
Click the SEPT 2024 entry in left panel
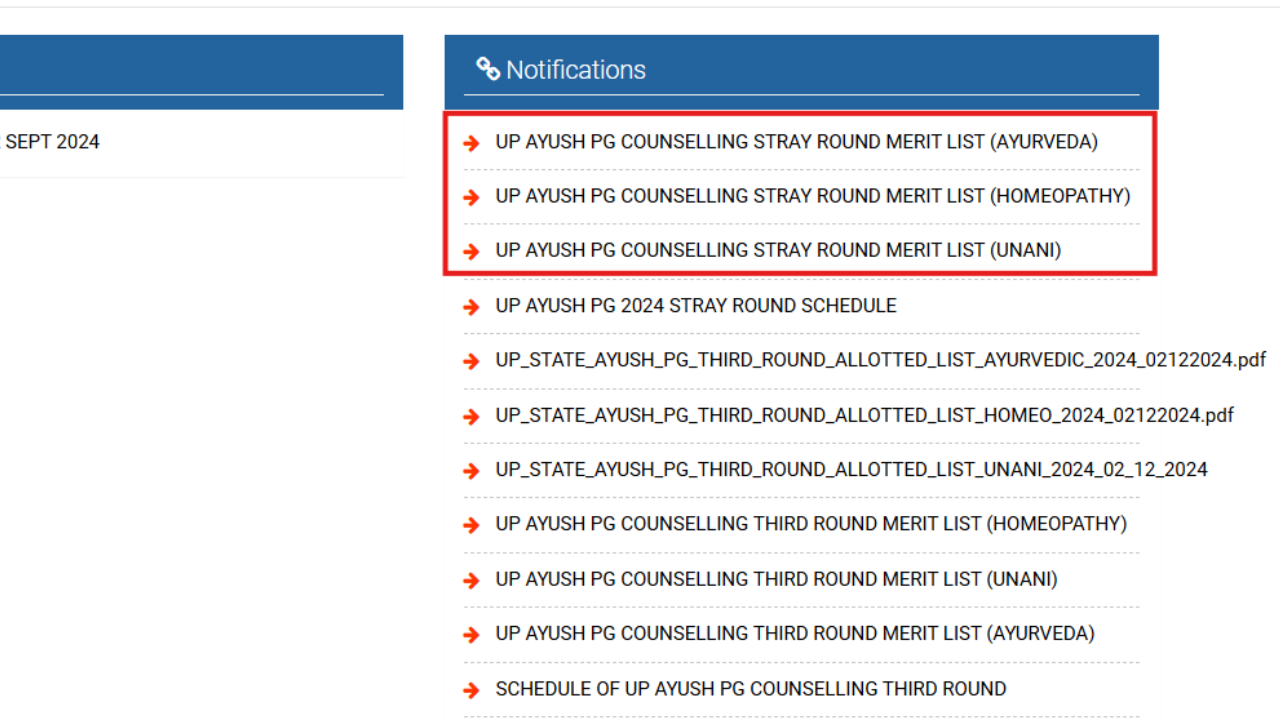click(x=50, y=141)
